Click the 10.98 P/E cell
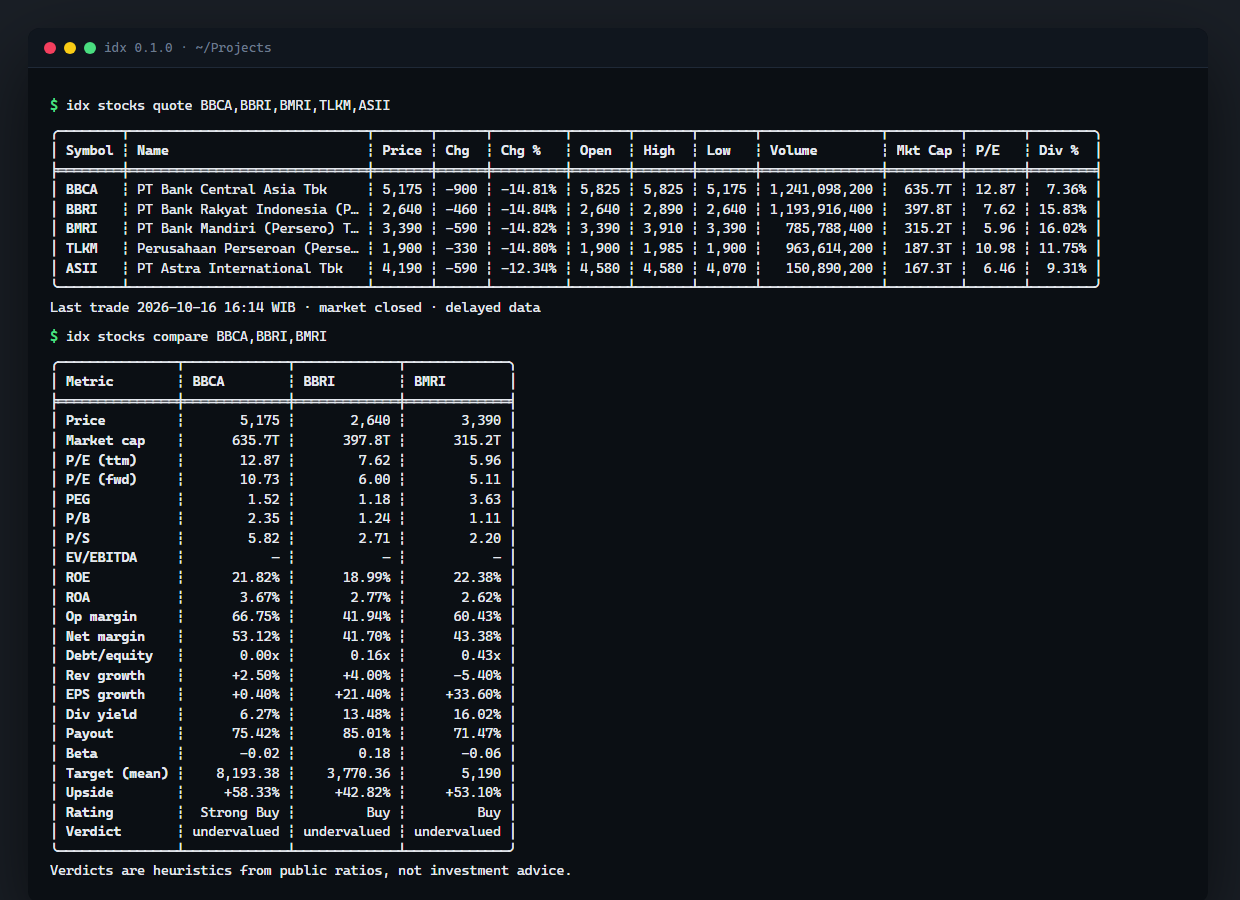Viewport: 1240px width, 900px height. (996, 248)
